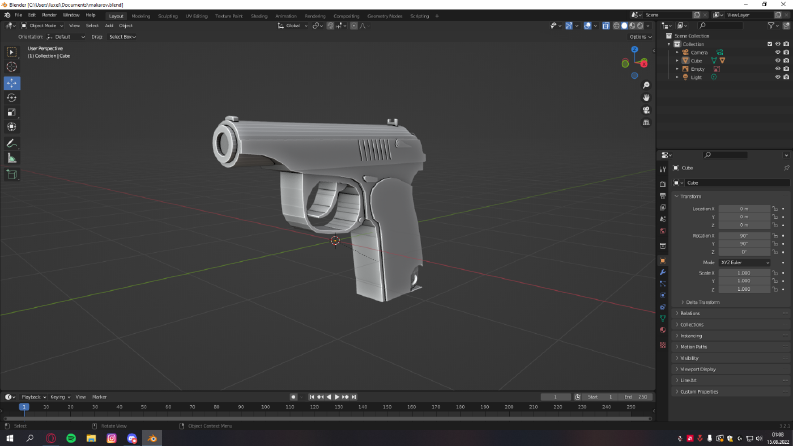Hide the Cube object in outliner

click(x=777, y=61)
